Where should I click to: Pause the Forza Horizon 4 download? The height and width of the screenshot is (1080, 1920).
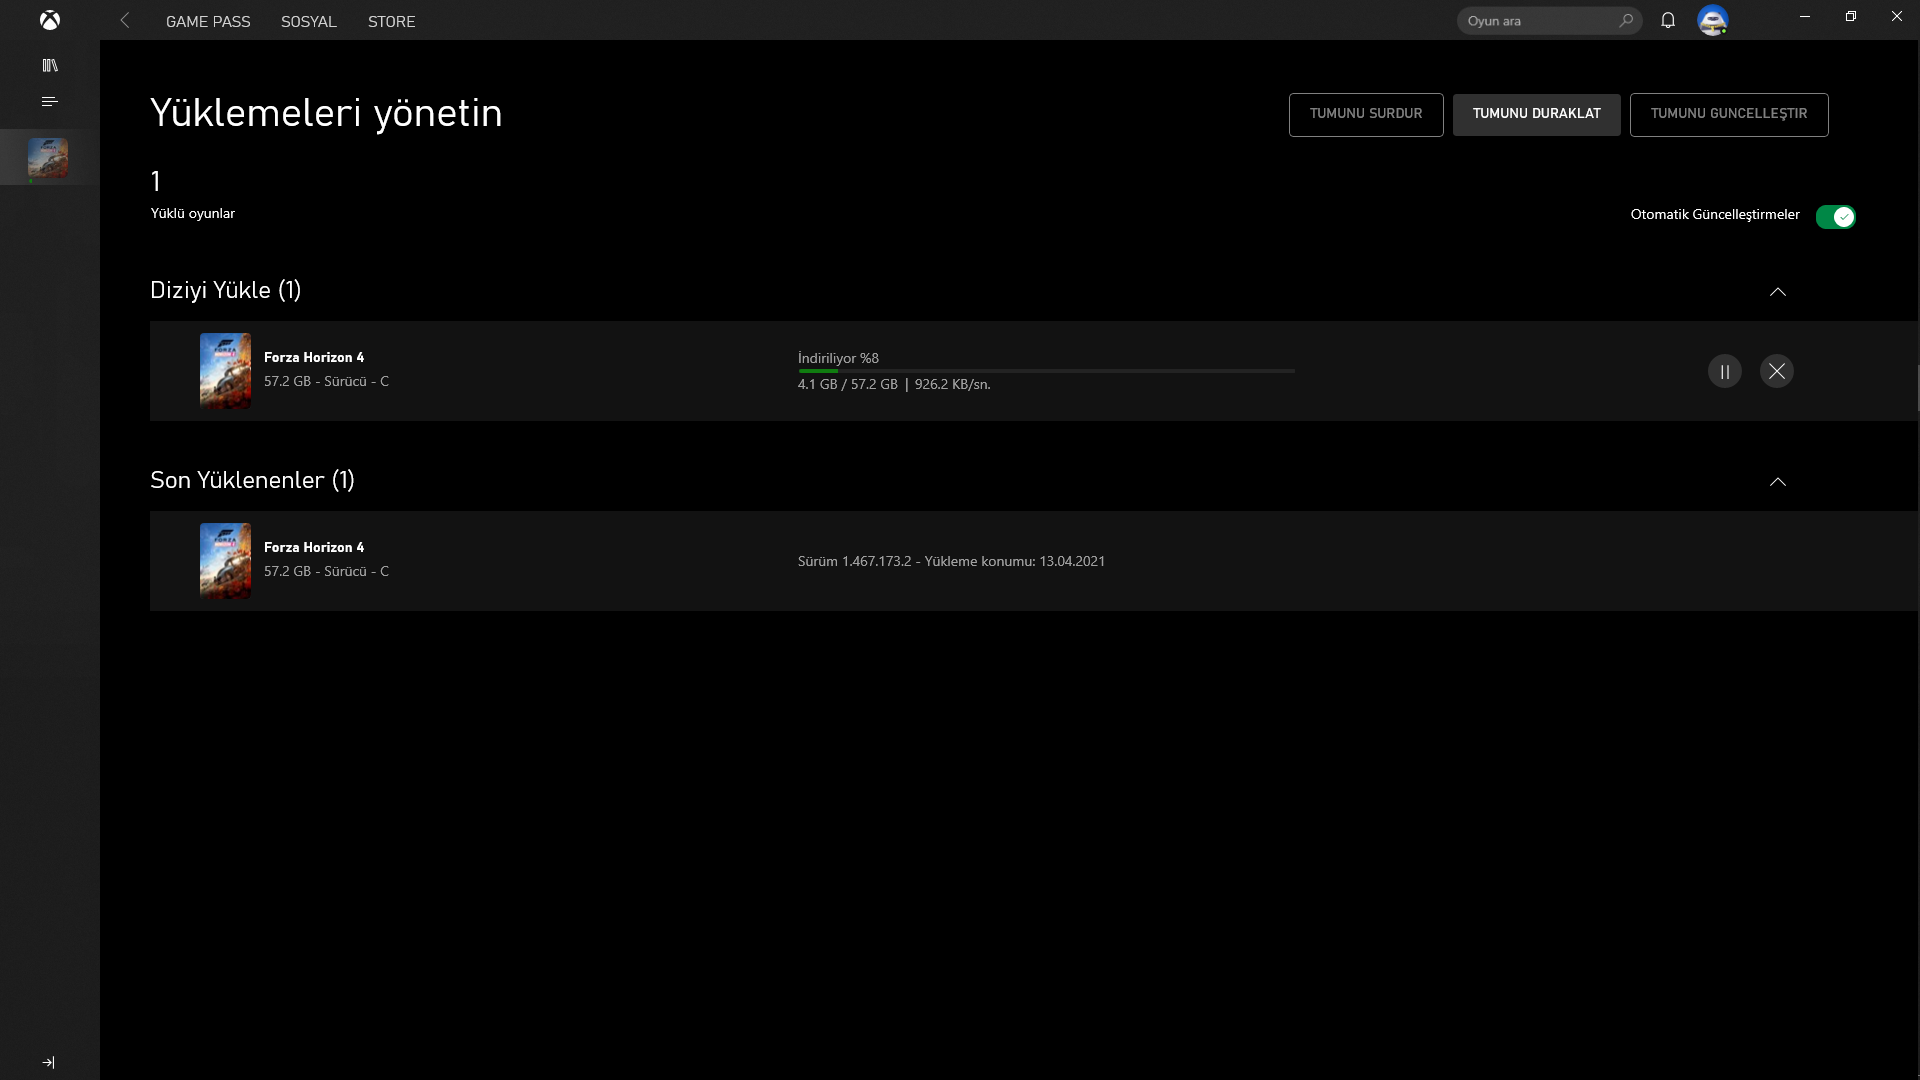[x=1724, y=371]
